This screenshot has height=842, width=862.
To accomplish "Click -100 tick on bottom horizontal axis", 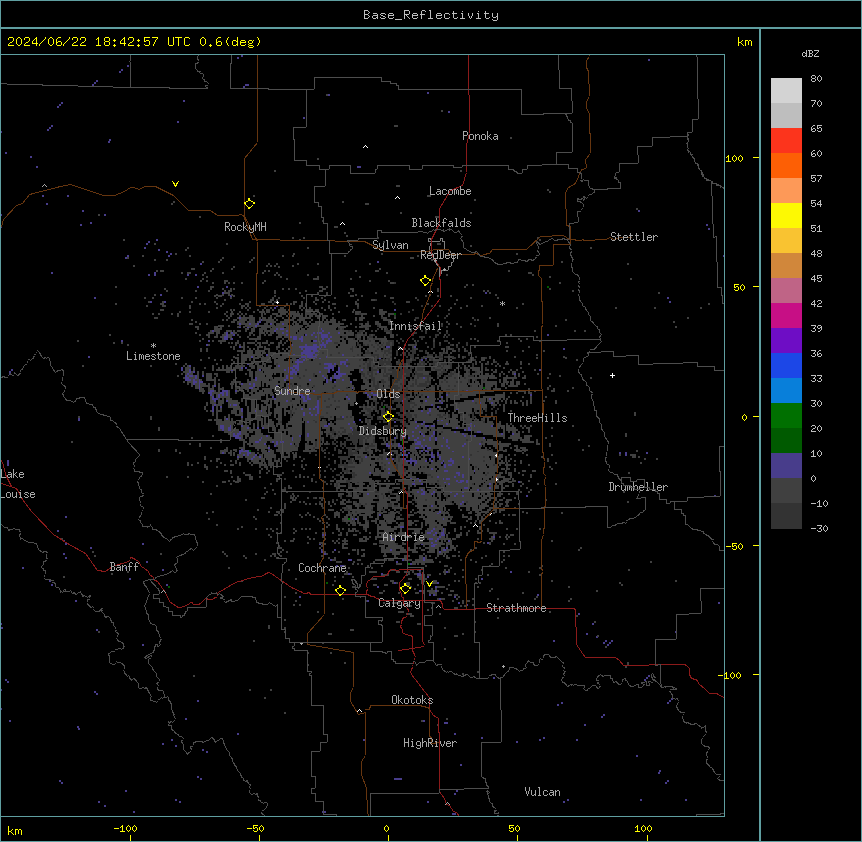I will (x=126, y=828).
